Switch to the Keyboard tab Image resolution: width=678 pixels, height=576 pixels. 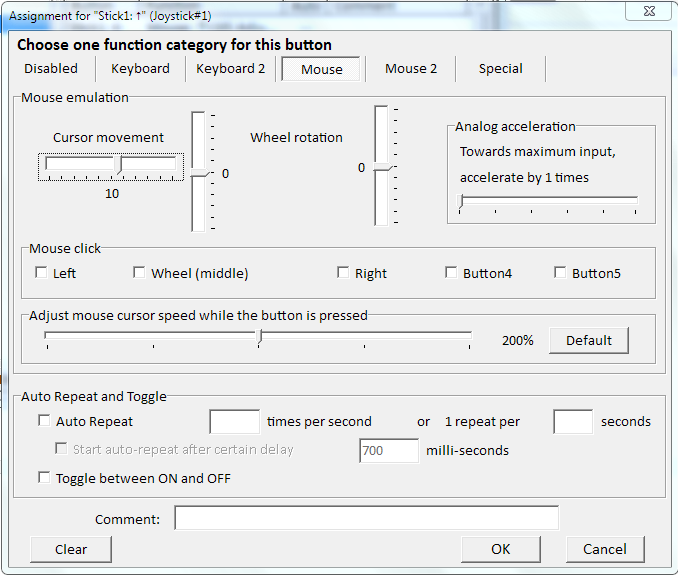(140, 69)
